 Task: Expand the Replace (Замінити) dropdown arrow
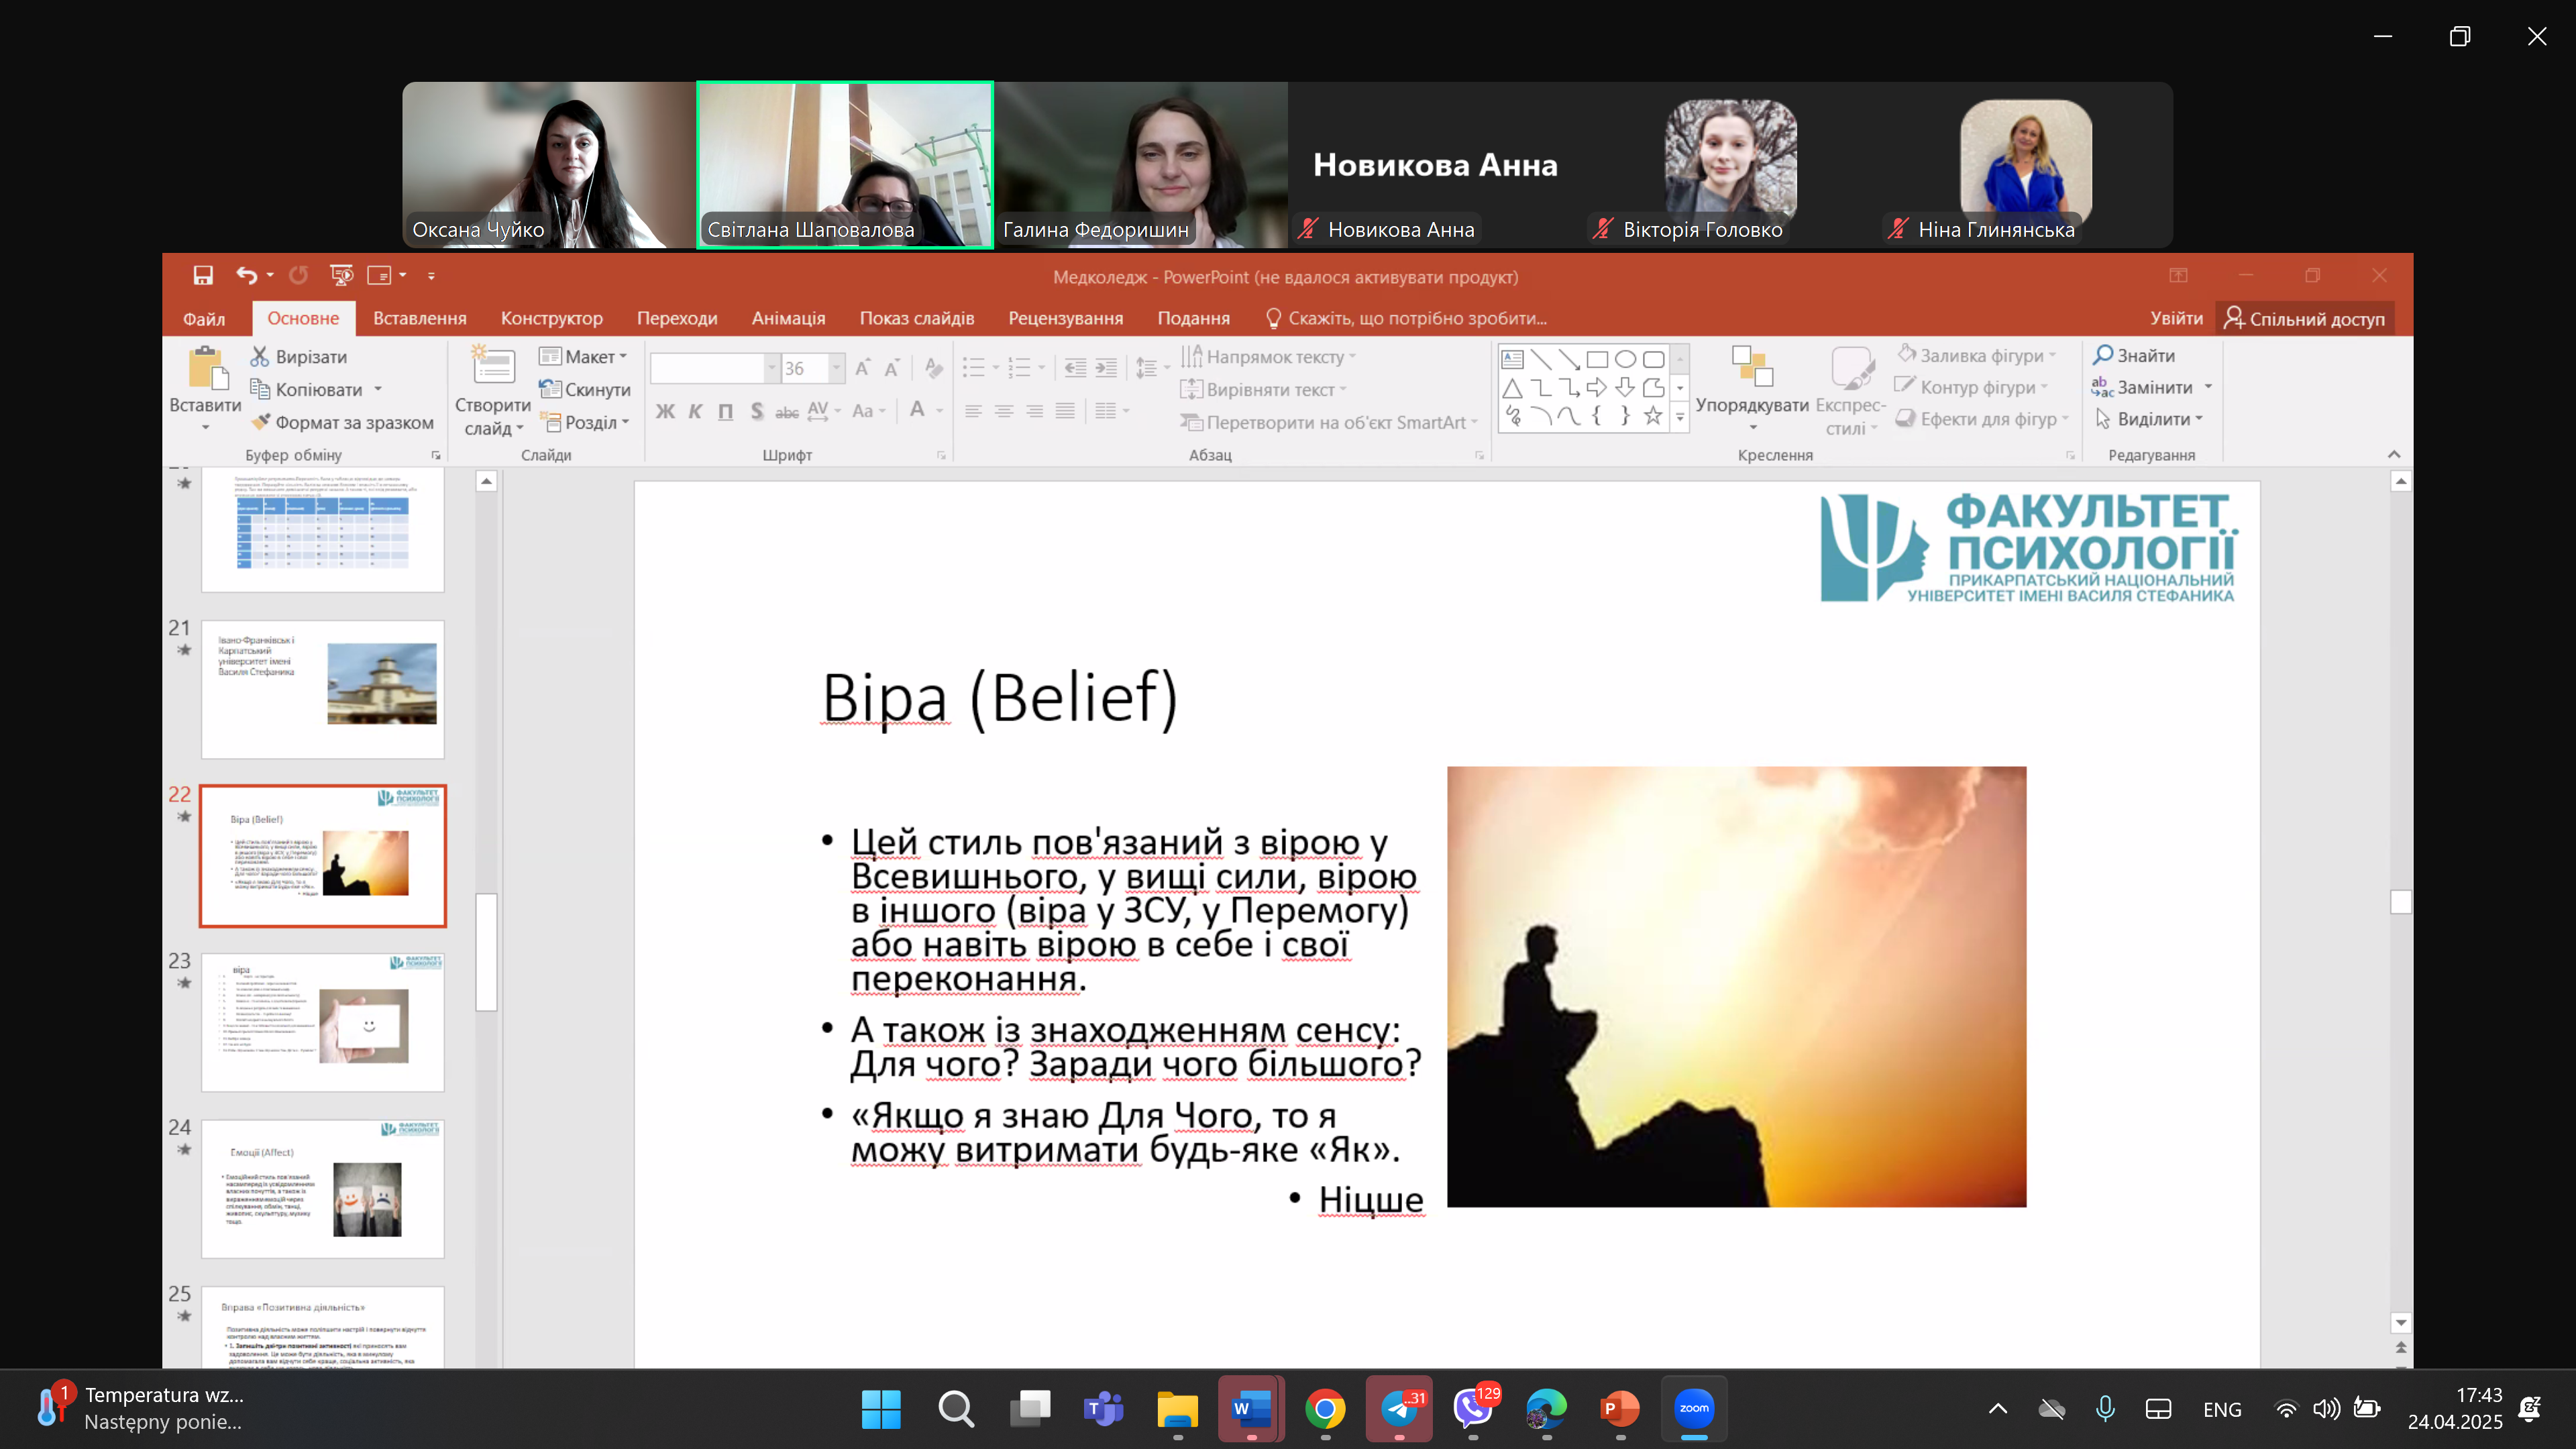2208,387
